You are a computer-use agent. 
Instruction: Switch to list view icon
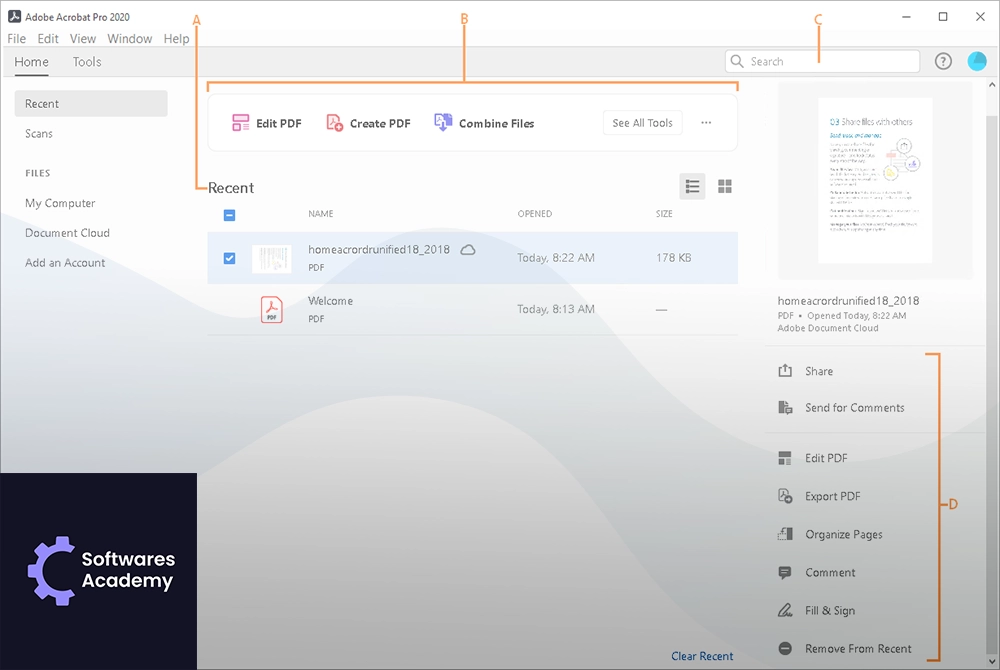click(x=692, y=186)
